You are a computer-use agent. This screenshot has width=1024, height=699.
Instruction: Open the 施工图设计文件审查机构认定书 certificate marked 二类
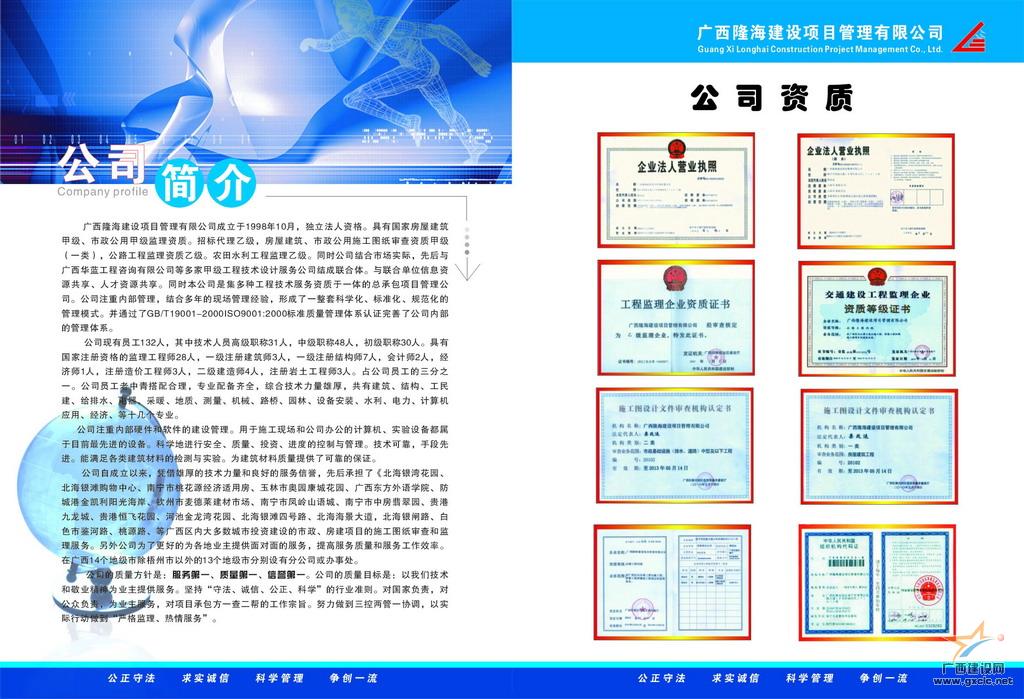point(675,446)
